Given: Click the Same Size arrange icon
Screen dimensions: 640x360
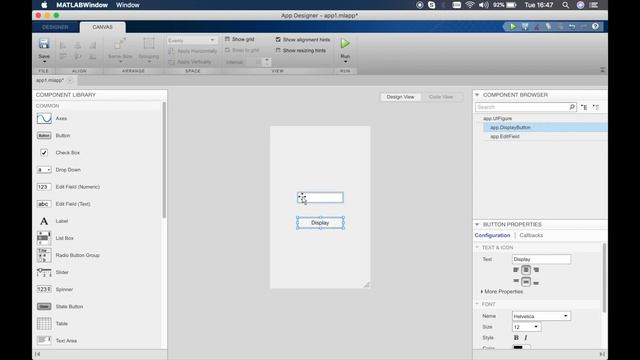Looking at the screenshot, I should point(120,44).
